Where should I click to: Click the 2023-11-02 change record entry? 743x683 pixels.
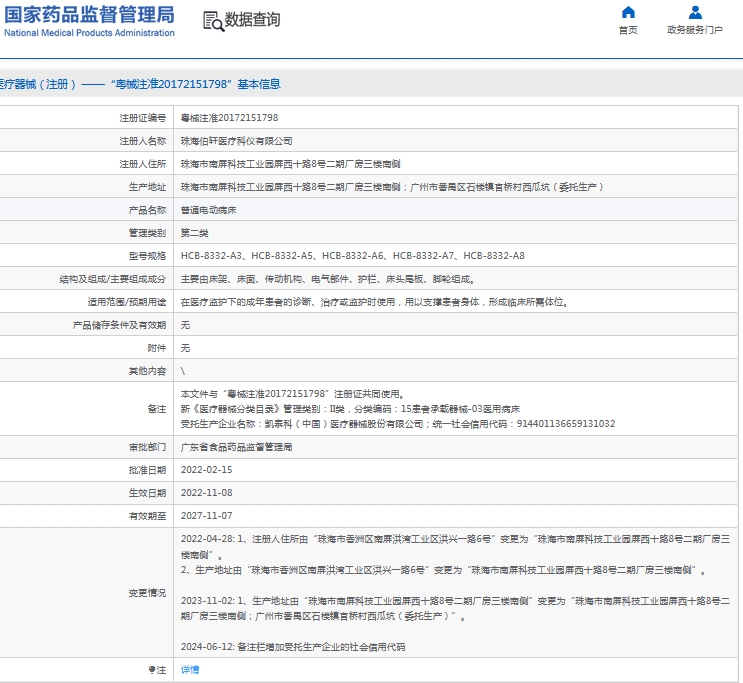(x=455, y=609)
